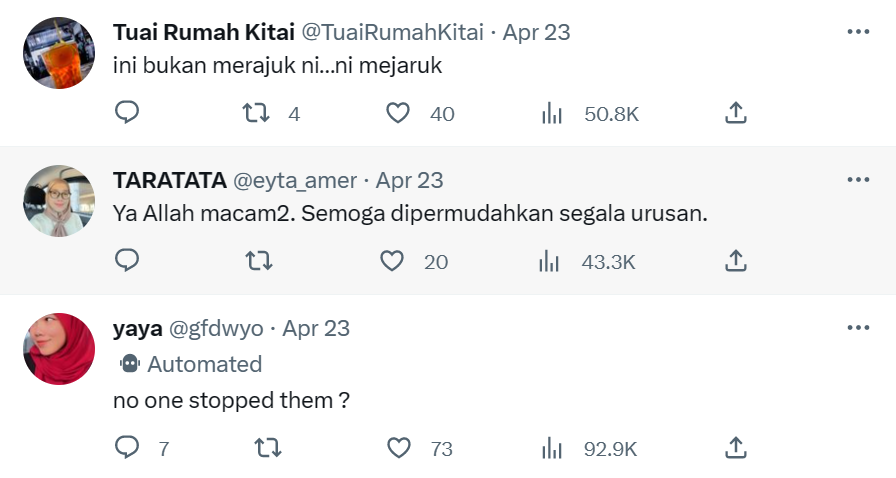Share the TARATATA tweet
This screenshot has height=478, width=896.
(x=735, y=261)
